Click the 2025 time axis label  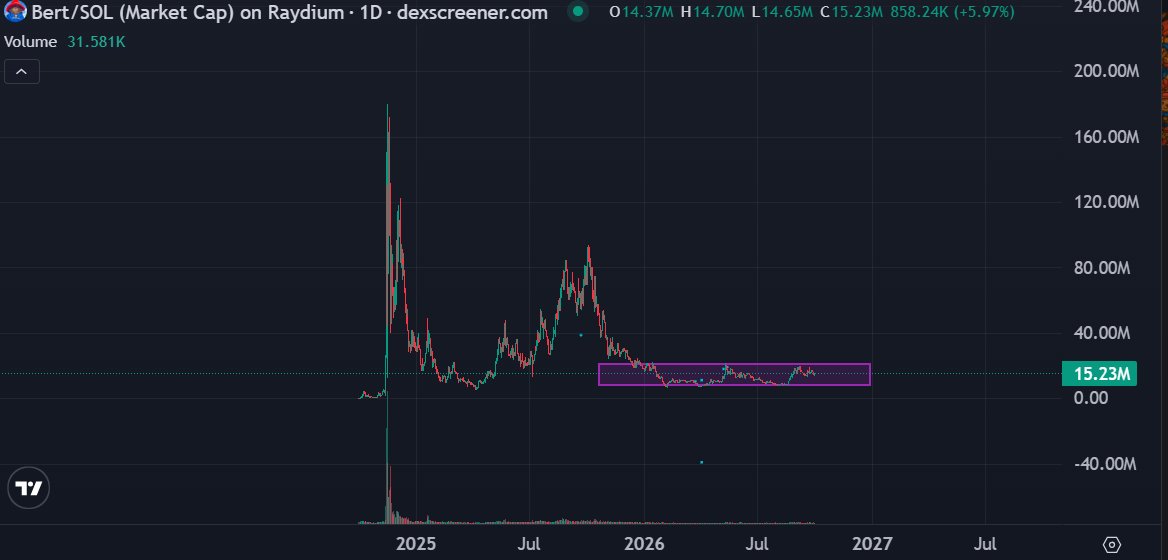point(416,544)
